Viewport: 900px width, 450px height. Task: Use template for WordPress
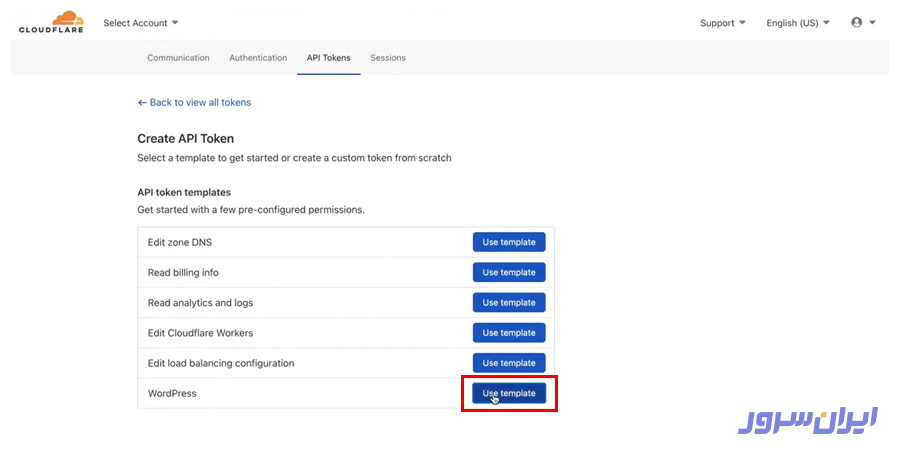(509, 393)
